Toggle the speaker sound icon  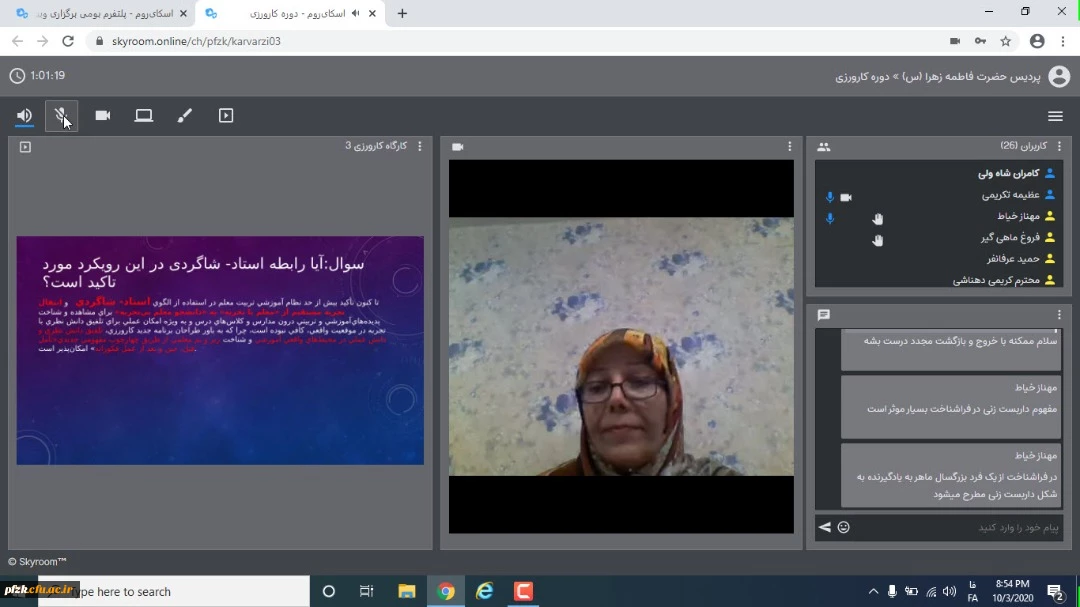click(x=24, y=116)
